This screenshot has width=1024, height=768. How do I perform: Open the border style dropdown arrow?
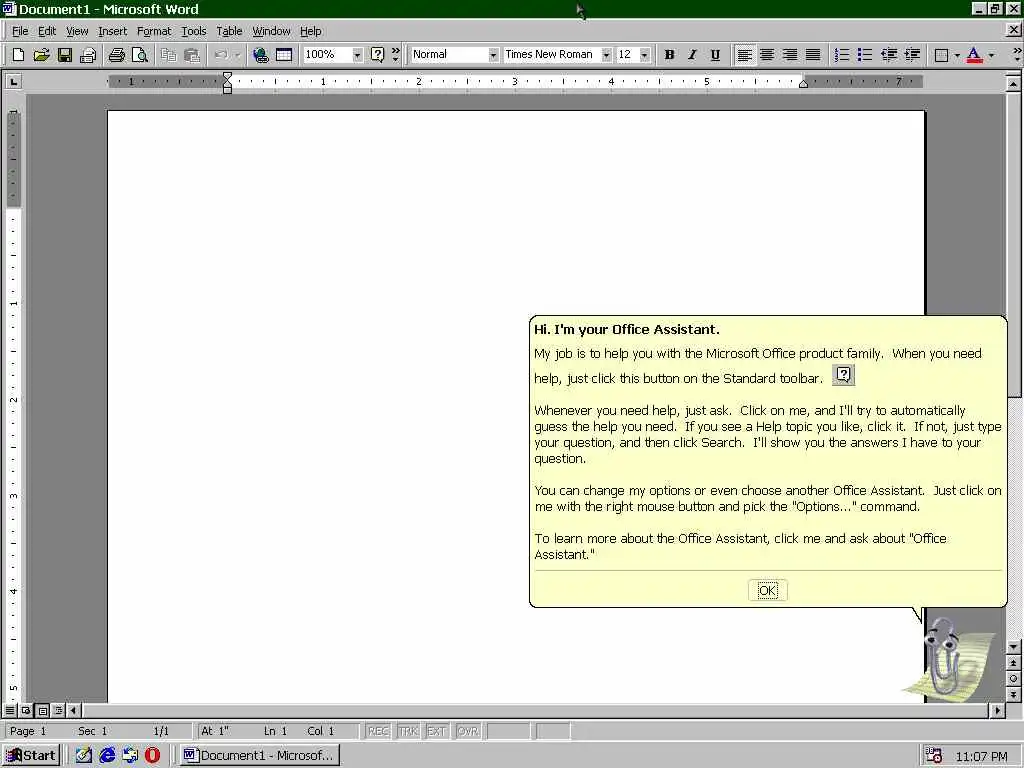click(x=957, y=55)
